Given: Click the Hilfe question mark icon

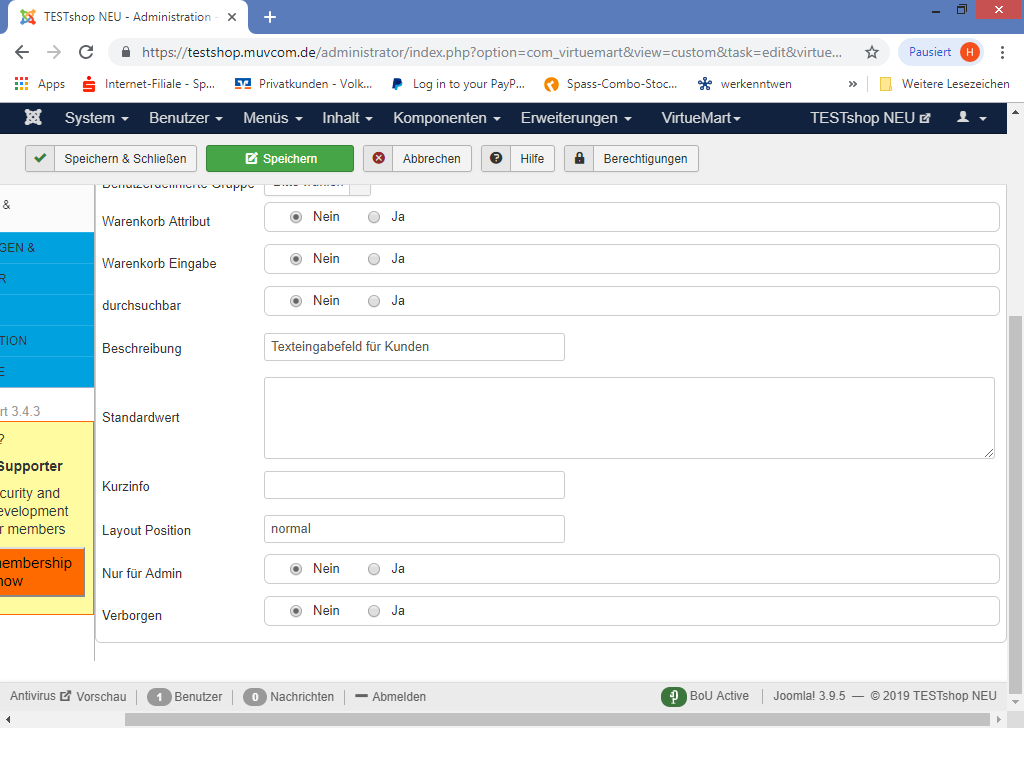Looking at the screenshot, I should [496, 159].
